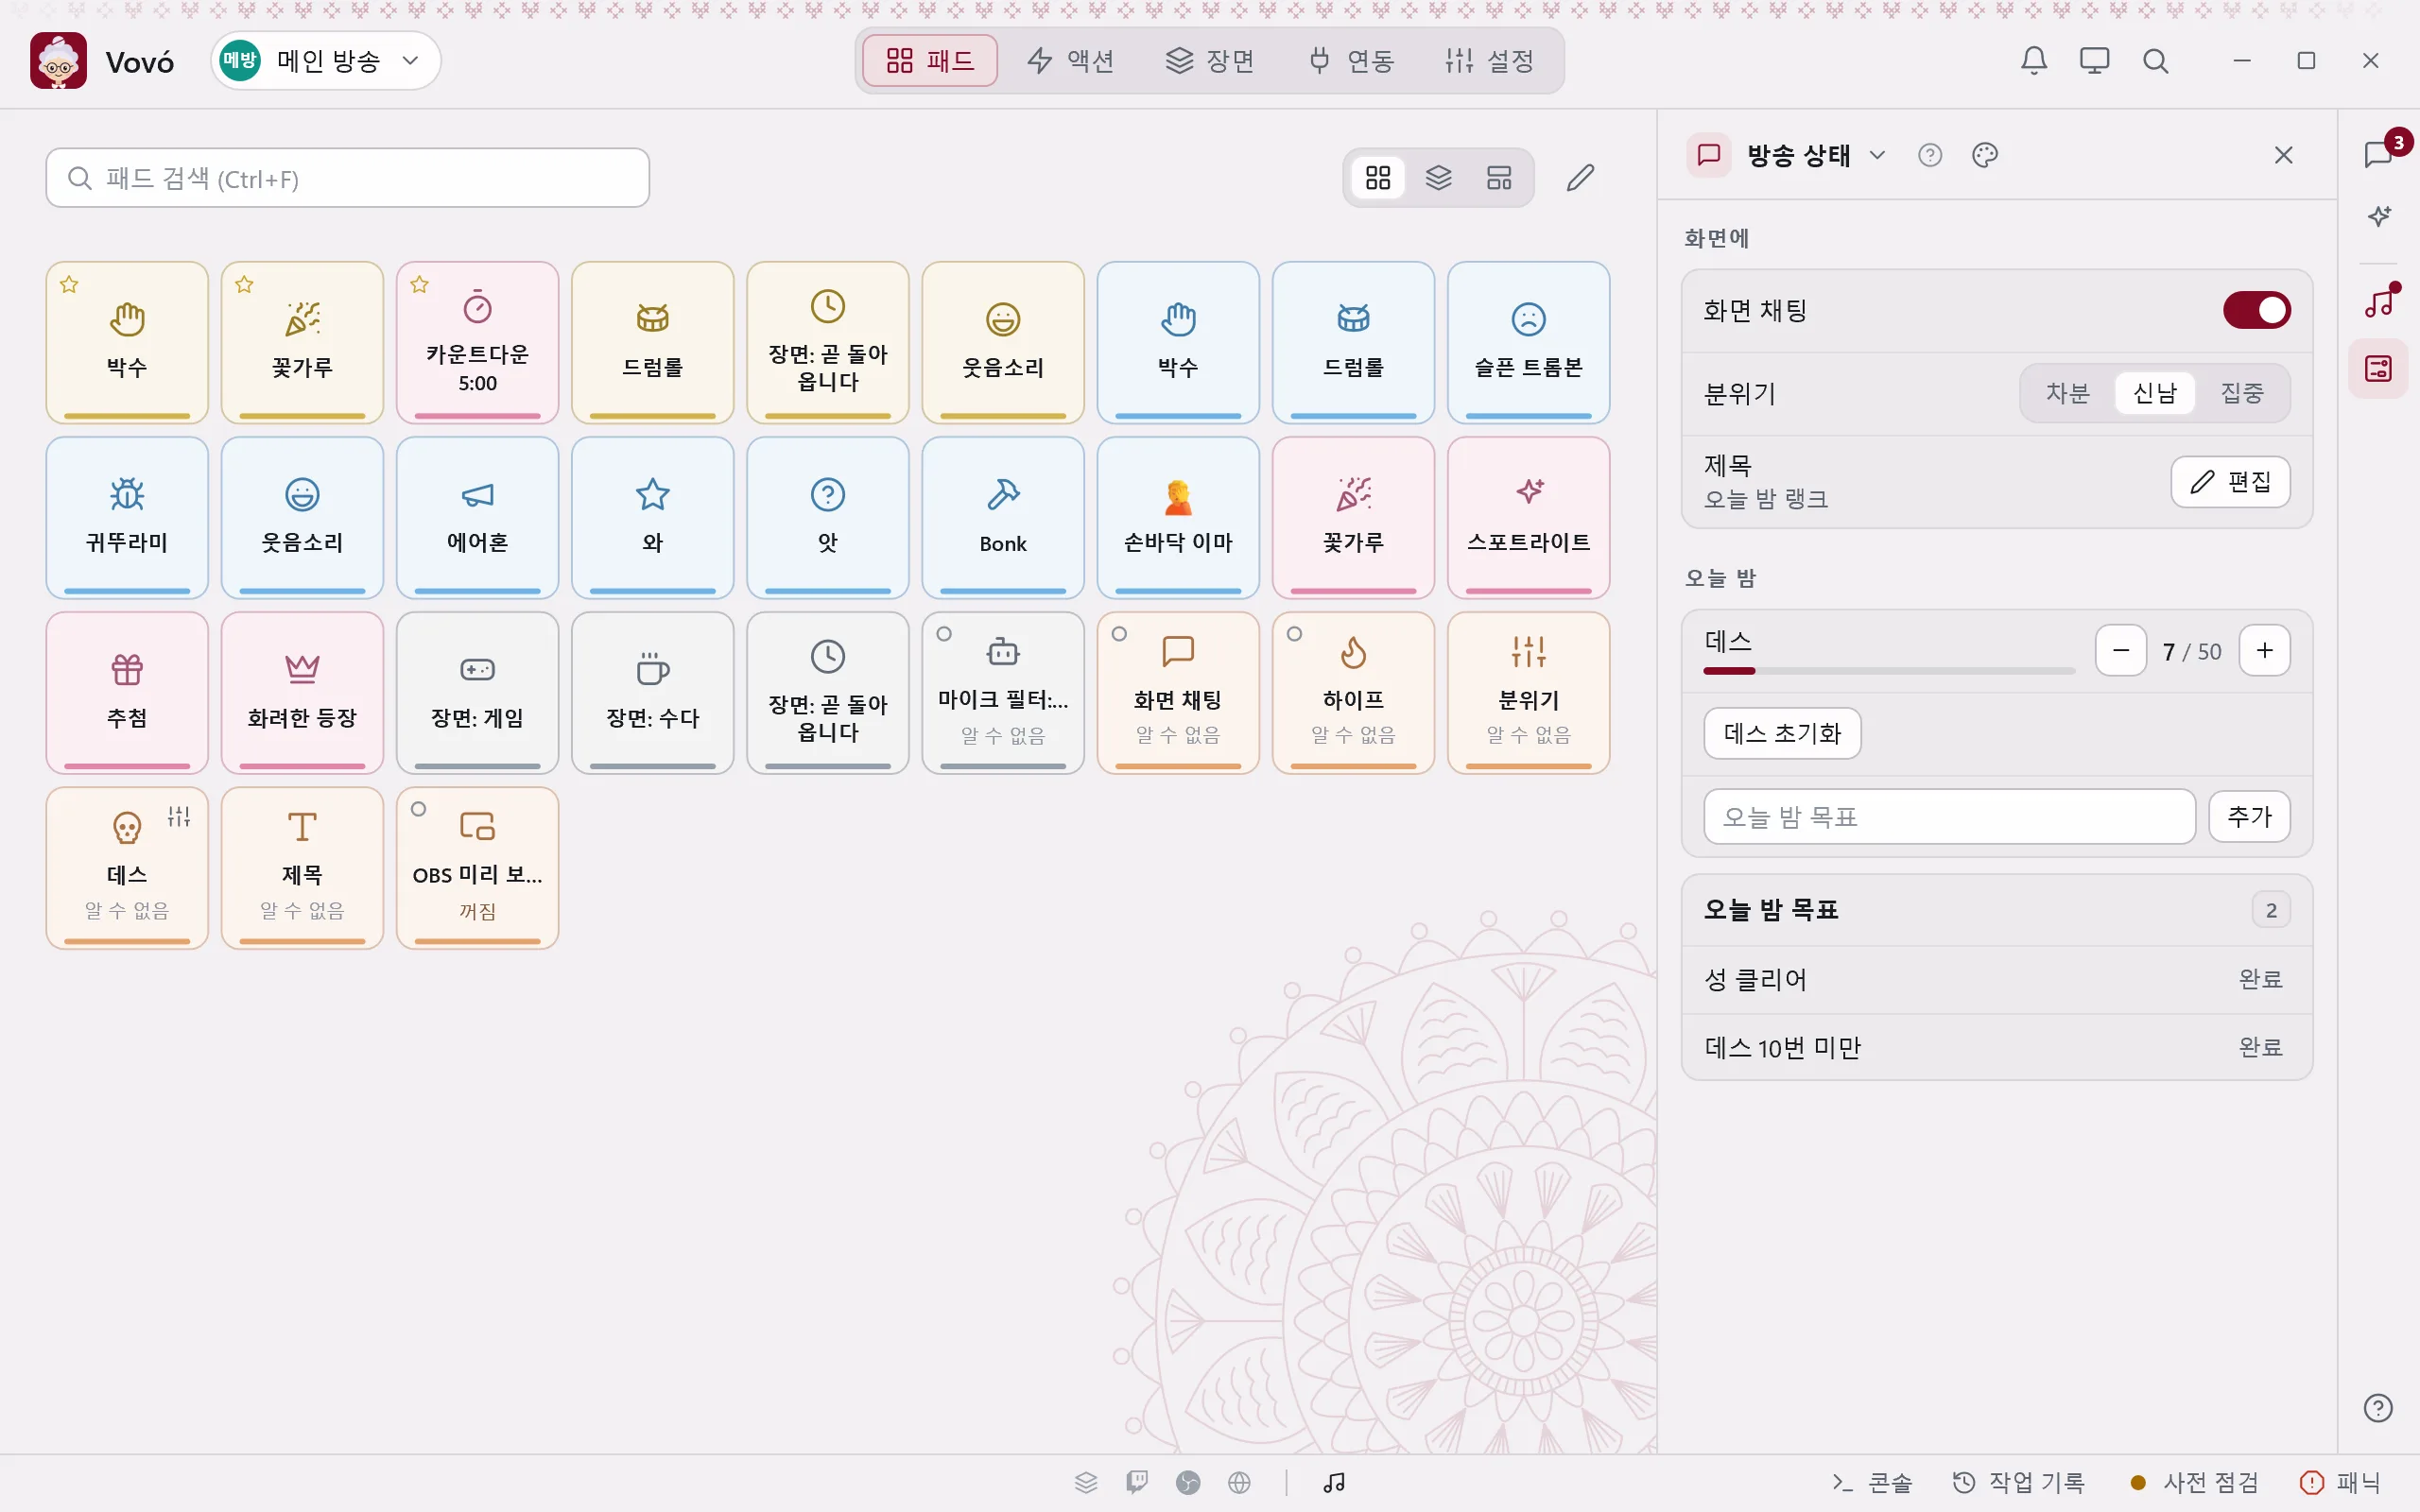
Task: Go to the 장면 tab
Action: (1210, 61)
